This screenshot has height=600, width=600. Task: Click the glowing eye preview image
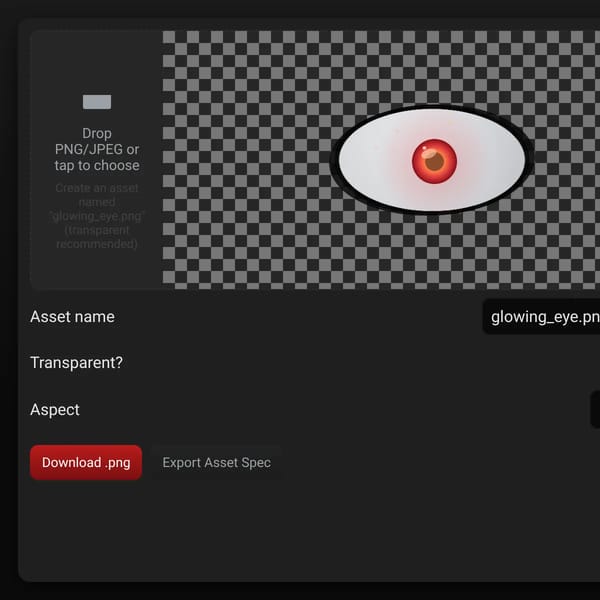coord(432,160)
